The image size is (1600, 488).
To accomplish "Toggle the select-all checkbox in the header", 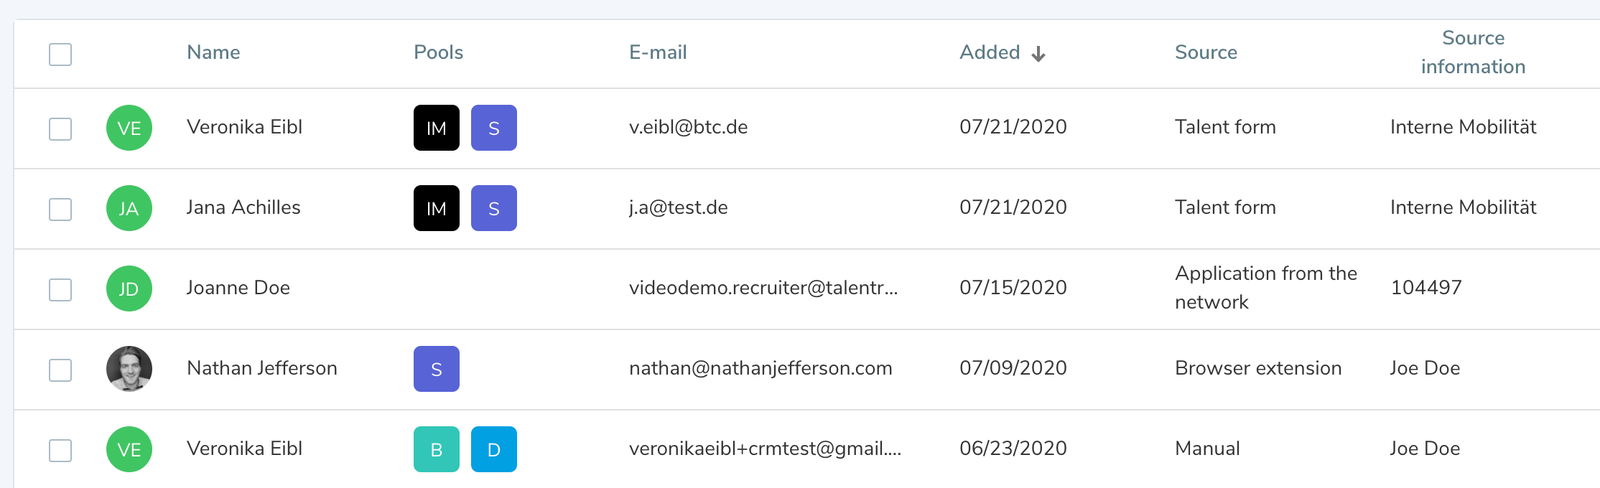I will (61, 54).
